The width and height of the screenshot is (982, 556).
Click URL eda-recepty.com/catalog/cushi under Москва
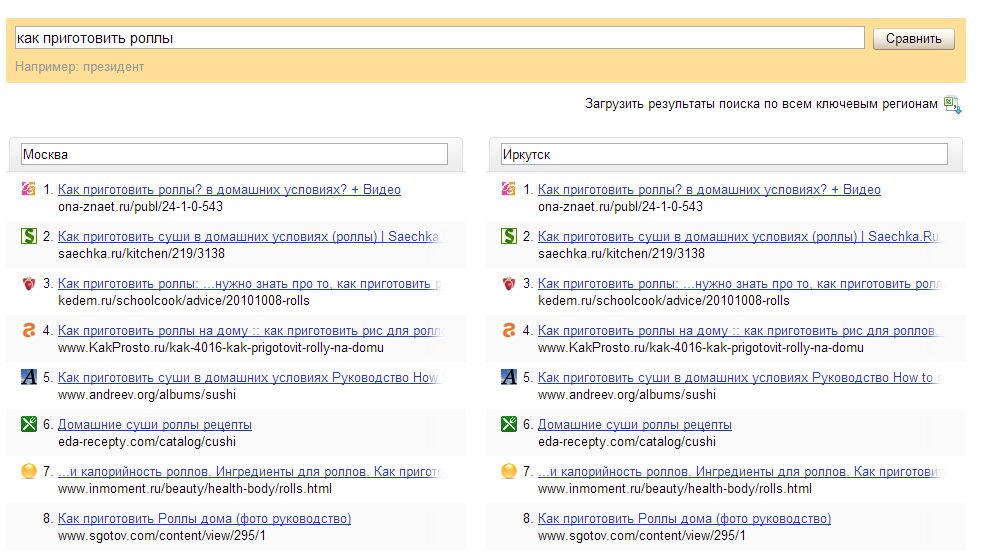point(147,441)
